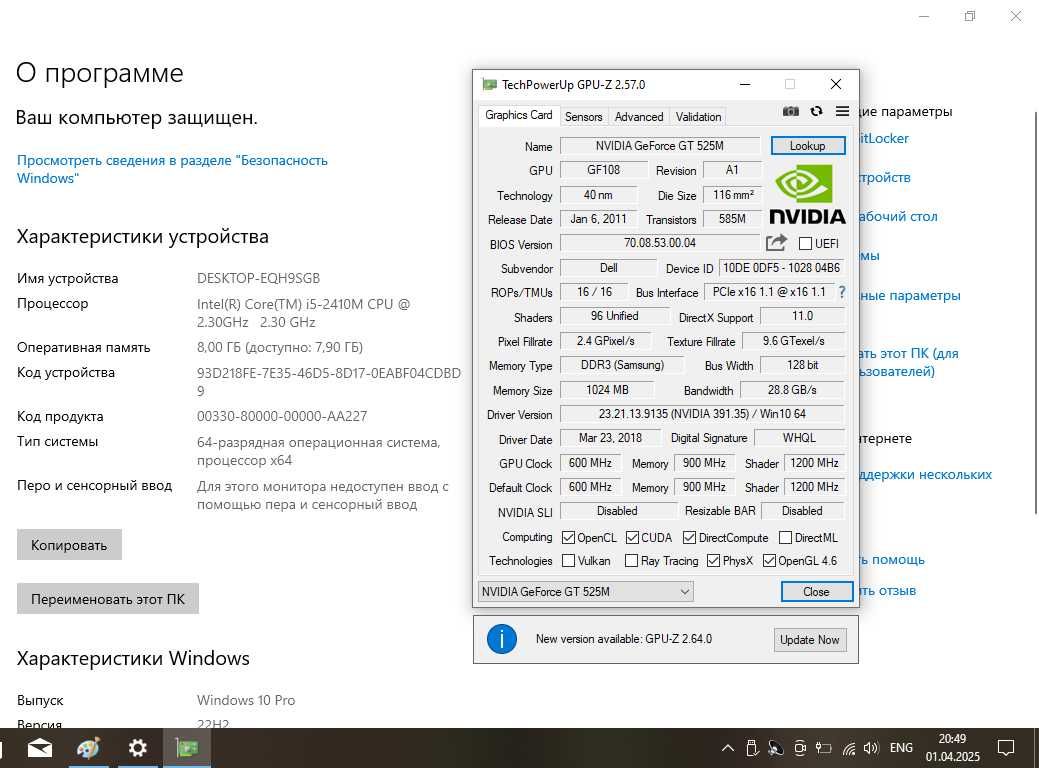Viewport: 1039px width, 768px height.
Task: Toggle the OpenCL checkbox
Action: point(568,537)
